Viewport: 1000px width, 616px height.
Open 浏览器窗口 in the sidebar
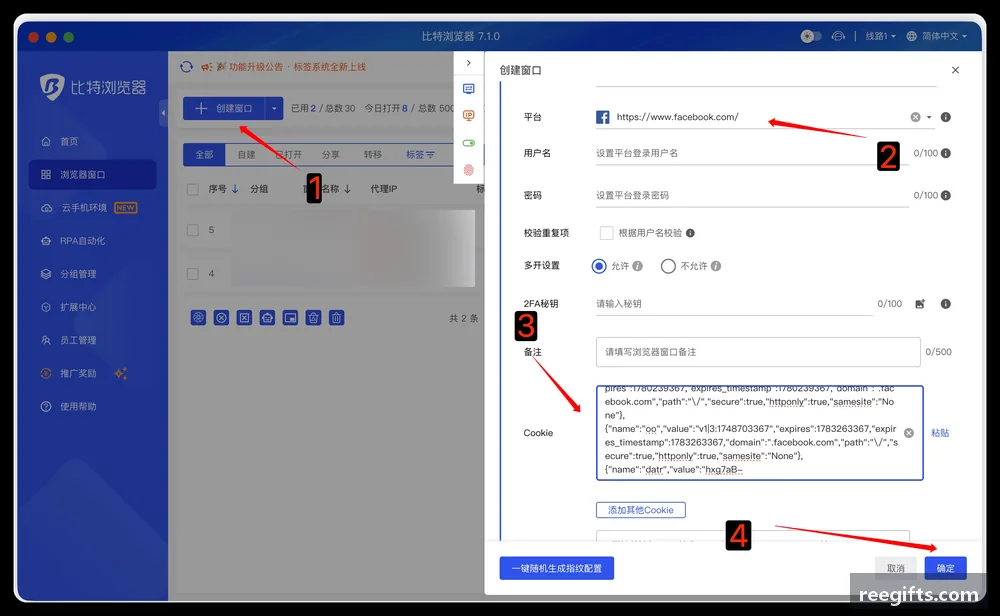[92, 175]
